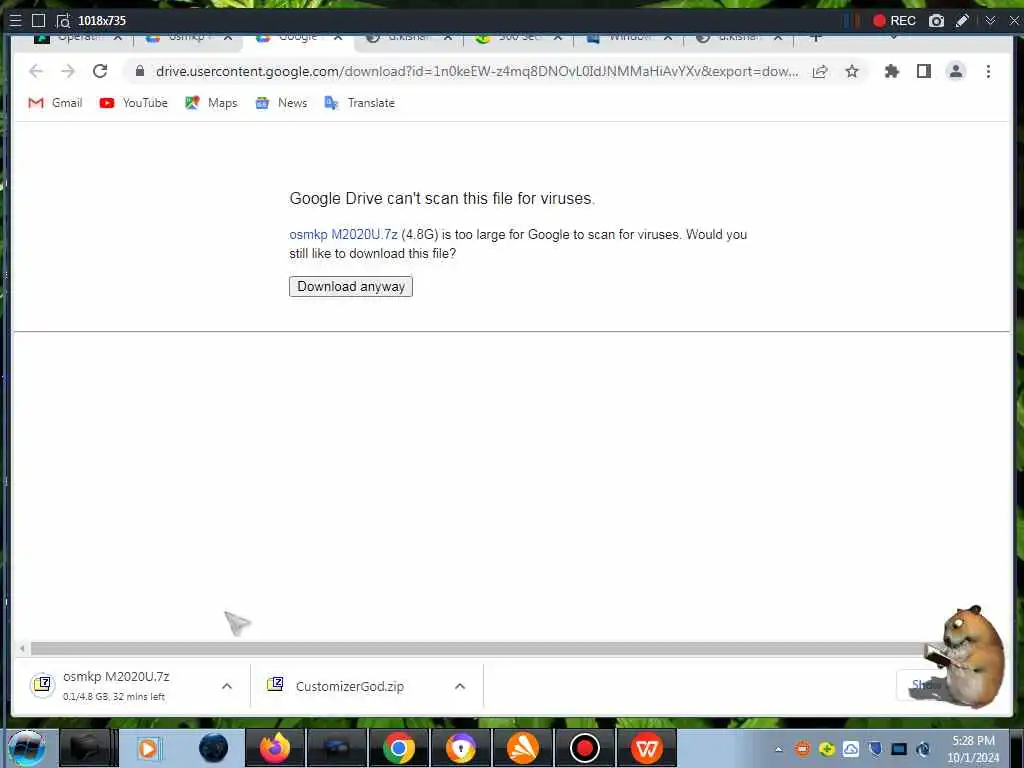Open the media player taskbar icon
The image size is (1024, 768).
coord(149,748)
